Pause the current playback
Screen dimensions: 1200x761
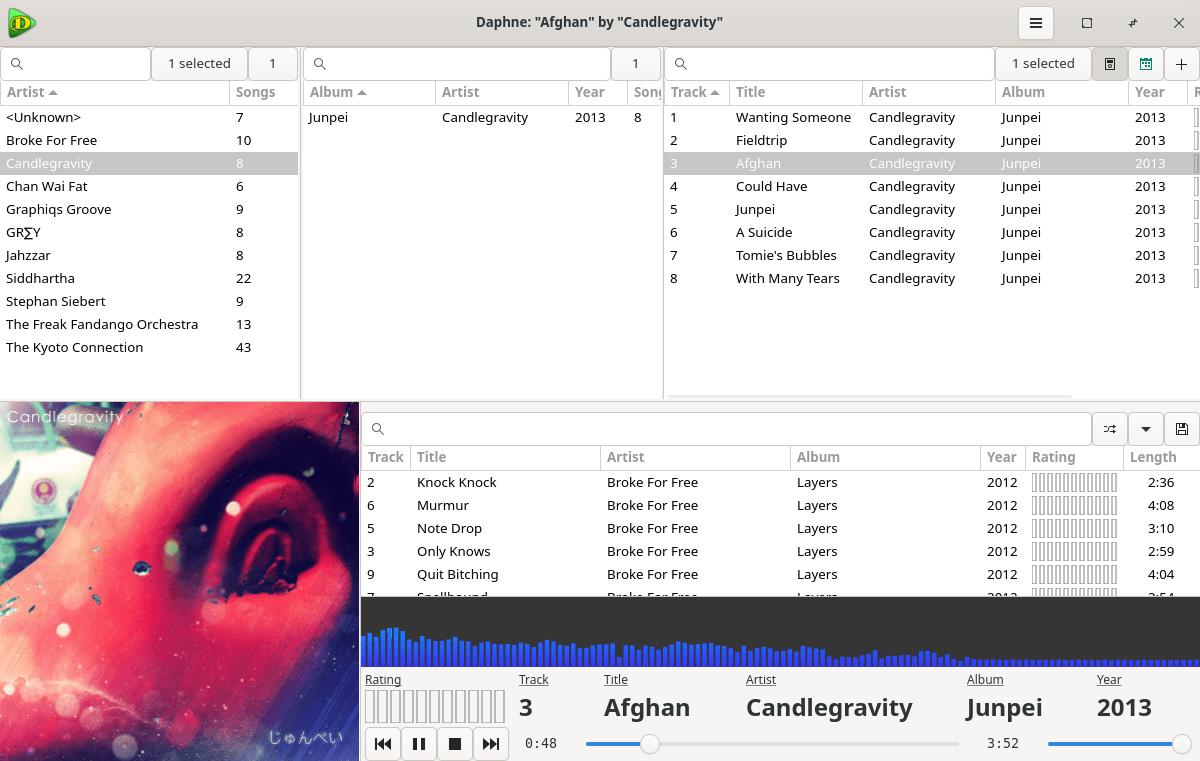(419, 744)
